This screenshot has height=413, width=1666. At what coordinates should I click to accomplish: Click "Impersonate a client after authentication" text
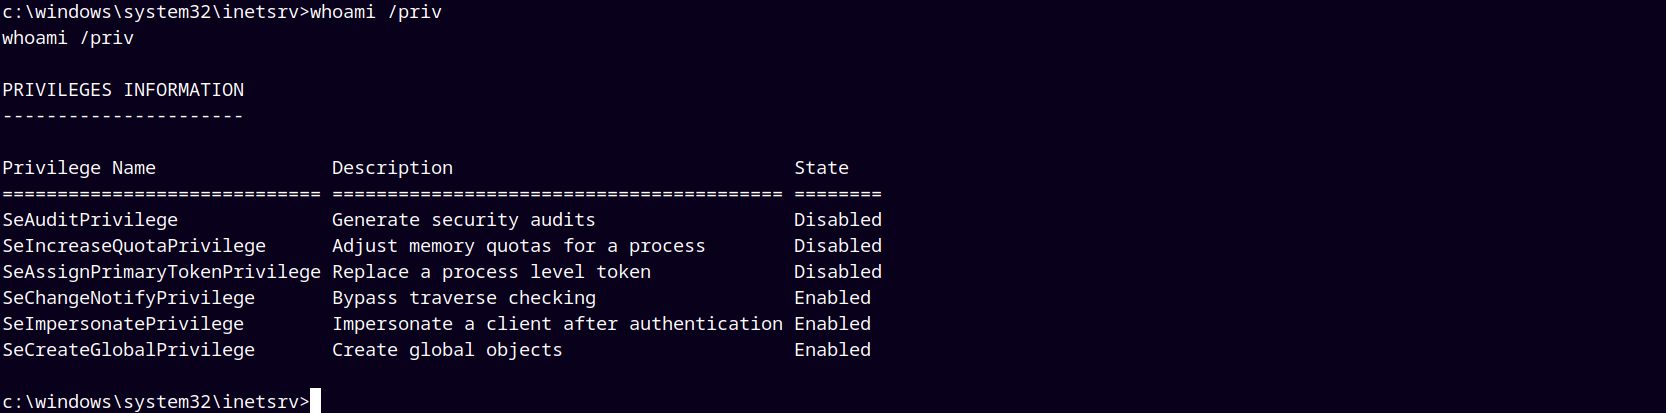pos(557,324)
